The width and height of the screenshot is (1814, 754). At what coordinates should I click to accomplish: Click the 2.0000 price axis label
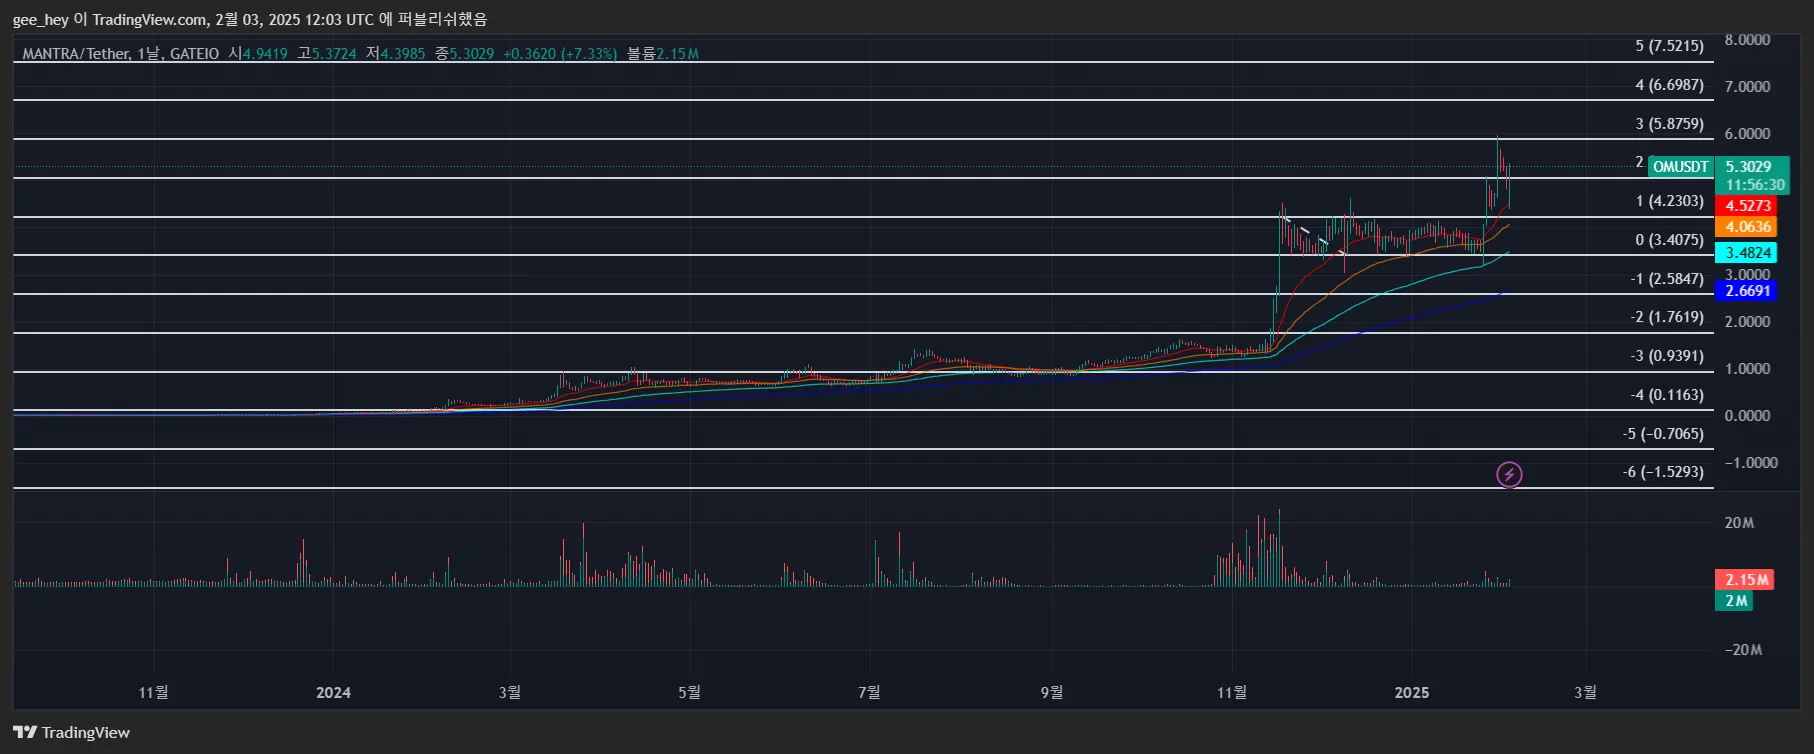tap(1747, 322)
